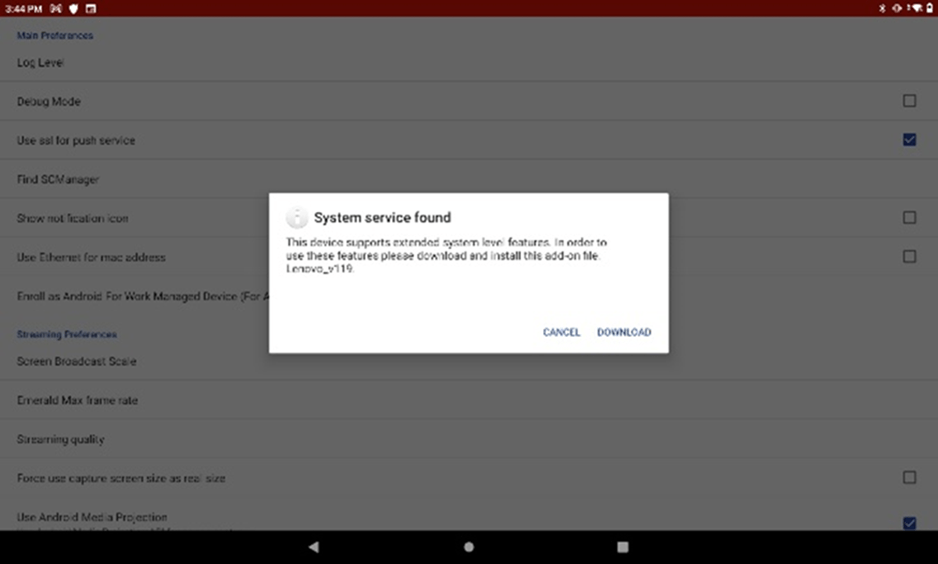Tap the shield icon in status bar

73,8
